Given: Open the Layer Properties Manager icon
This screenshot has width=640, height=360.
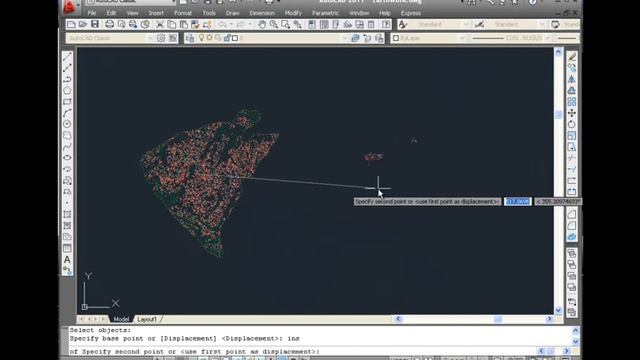Looking at the screenshot, I should (x=190, y=38).
